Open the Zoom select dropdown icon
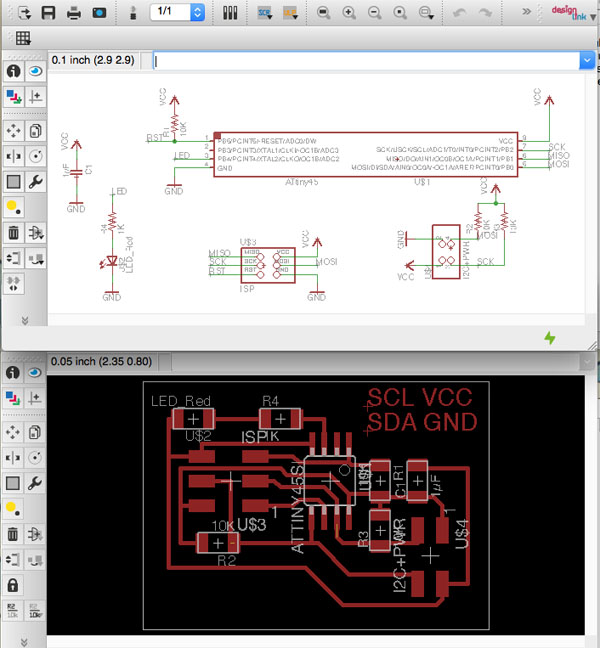The height and width of the screenshot is (648, 600). [426, 13]
